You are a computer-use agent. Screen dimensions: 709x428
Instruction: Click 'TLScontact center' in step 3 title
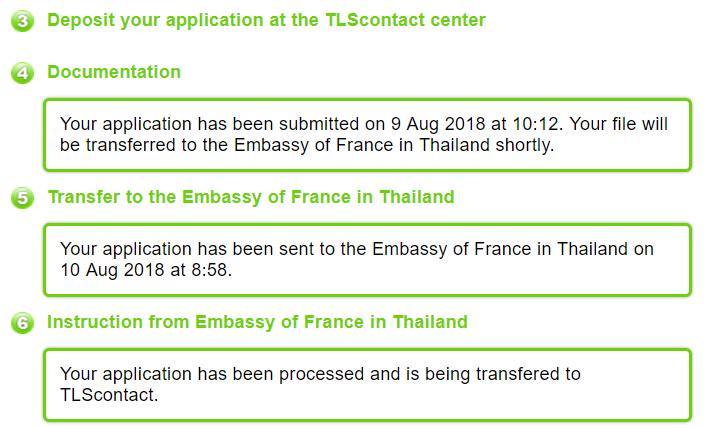pyautogui.click(x=406, y=20)
